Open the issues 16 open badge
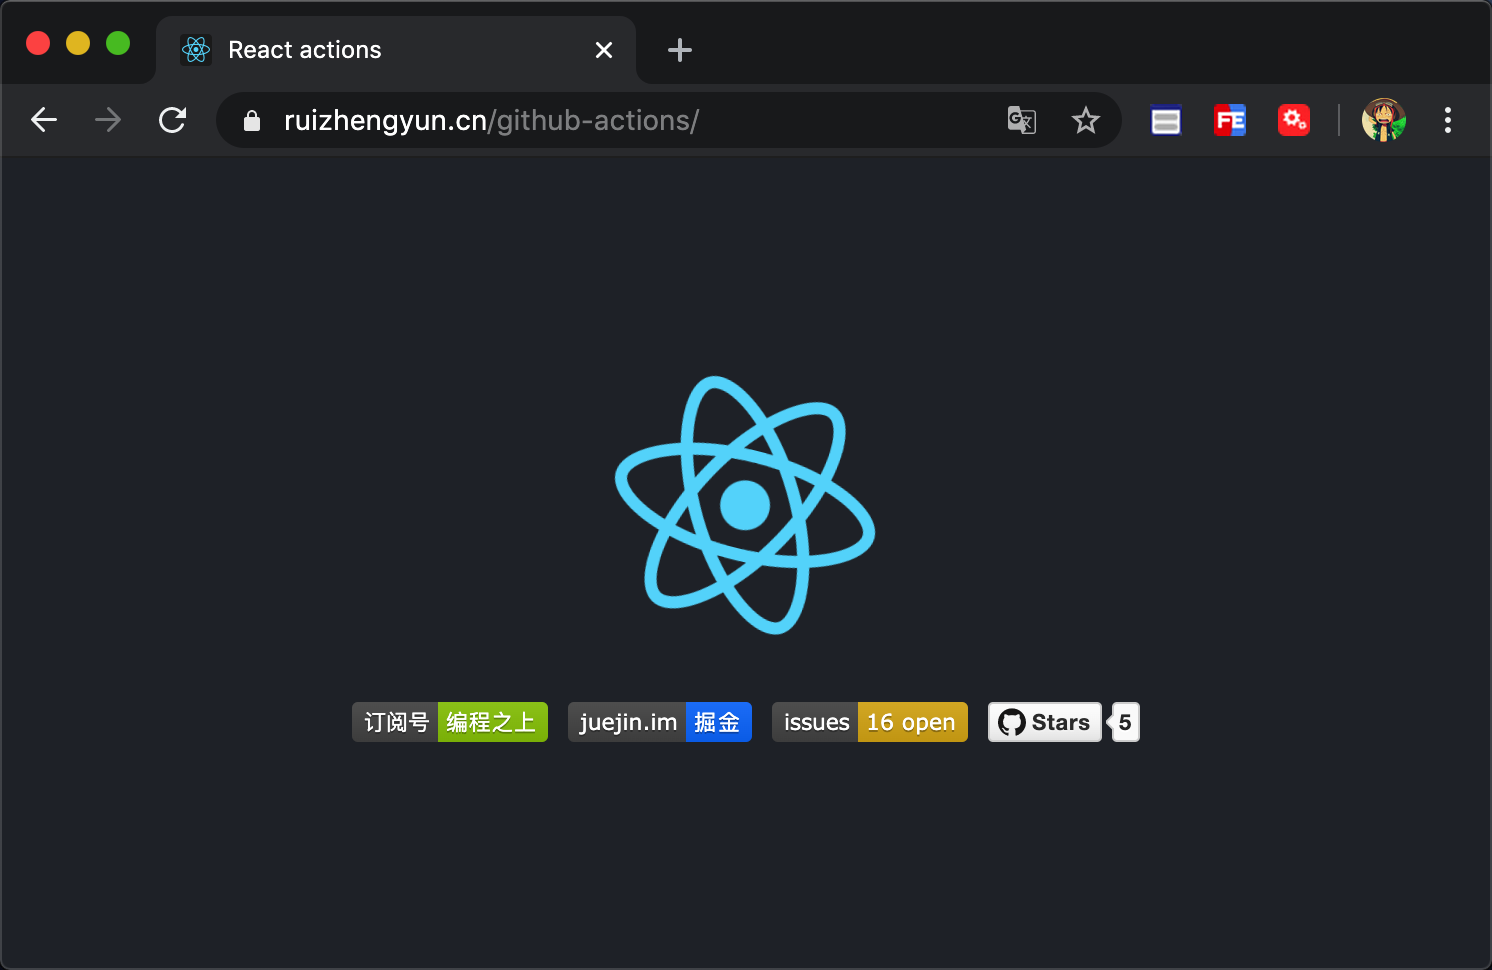The width and height of the screenshot is (1492, 970). (870, 722)
